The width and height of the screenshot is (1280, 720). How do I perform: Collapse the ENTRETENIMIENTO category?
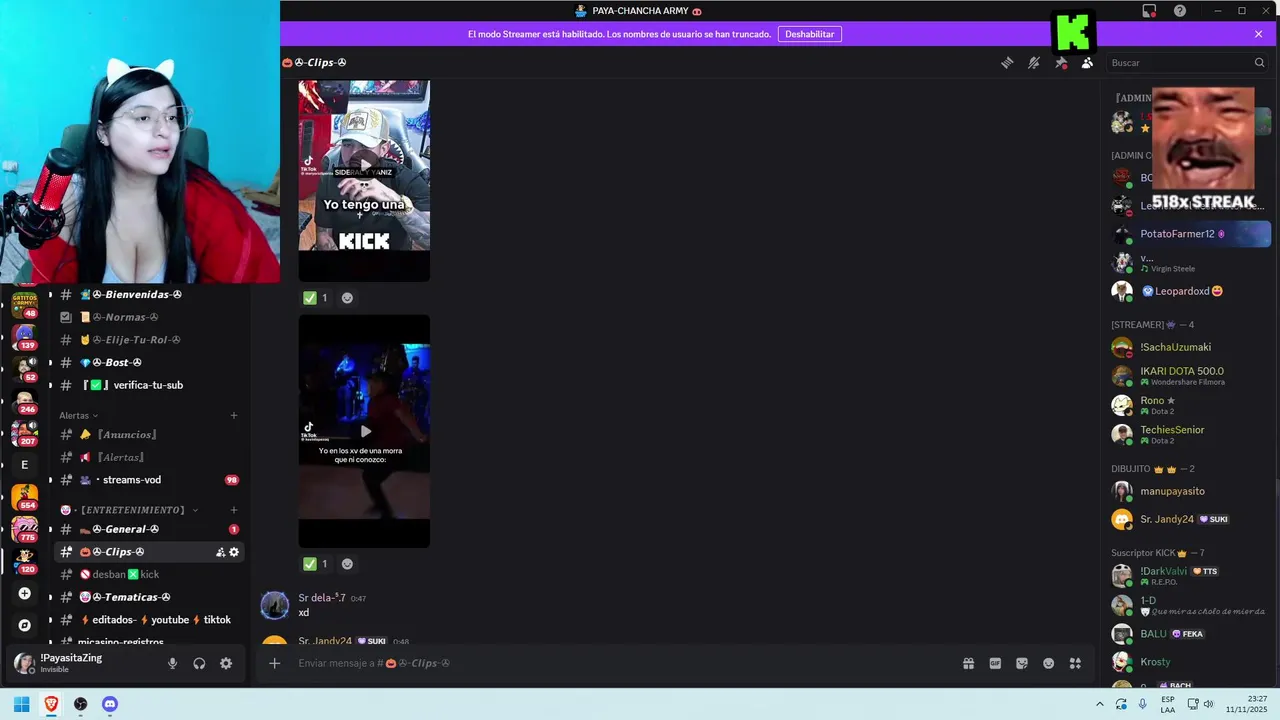129,510
